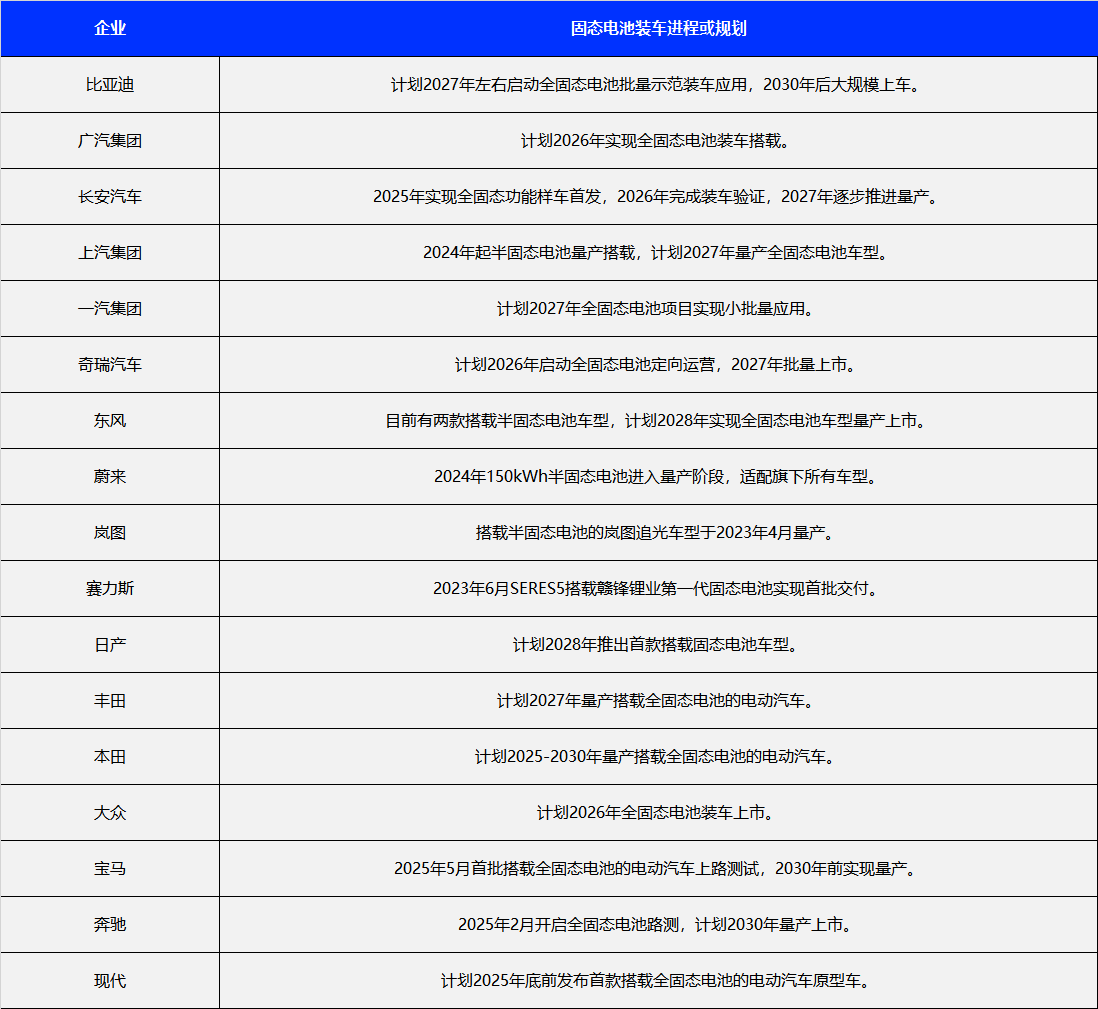Screen dimensions: 1098x1009
Task: Select the 现代 company cell
Action: pos(110,981)
